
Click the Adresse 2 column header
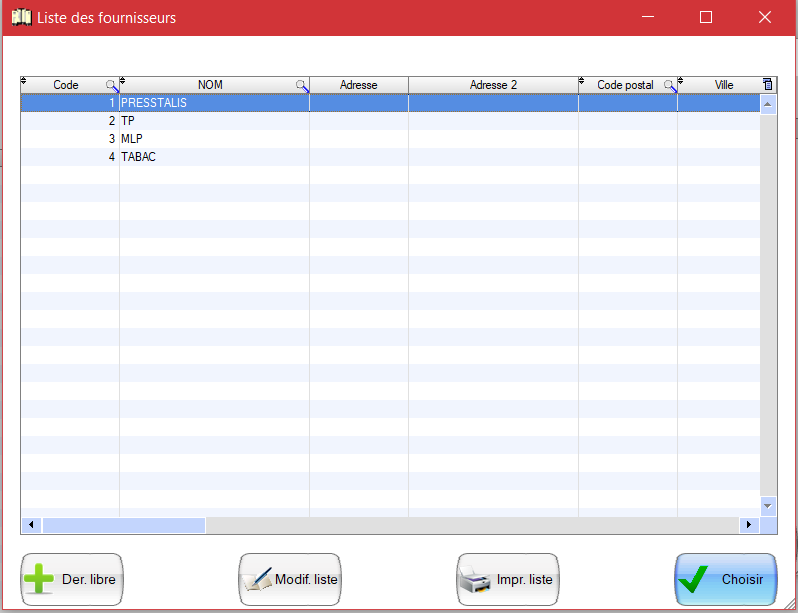(x=493, y=86)
